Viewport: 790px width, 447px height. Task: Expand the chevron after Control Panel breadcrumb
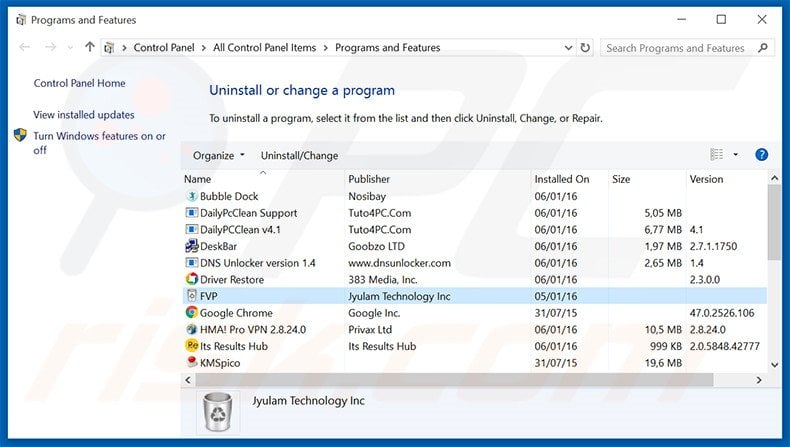pyautogui.click(x=204, y=48)
